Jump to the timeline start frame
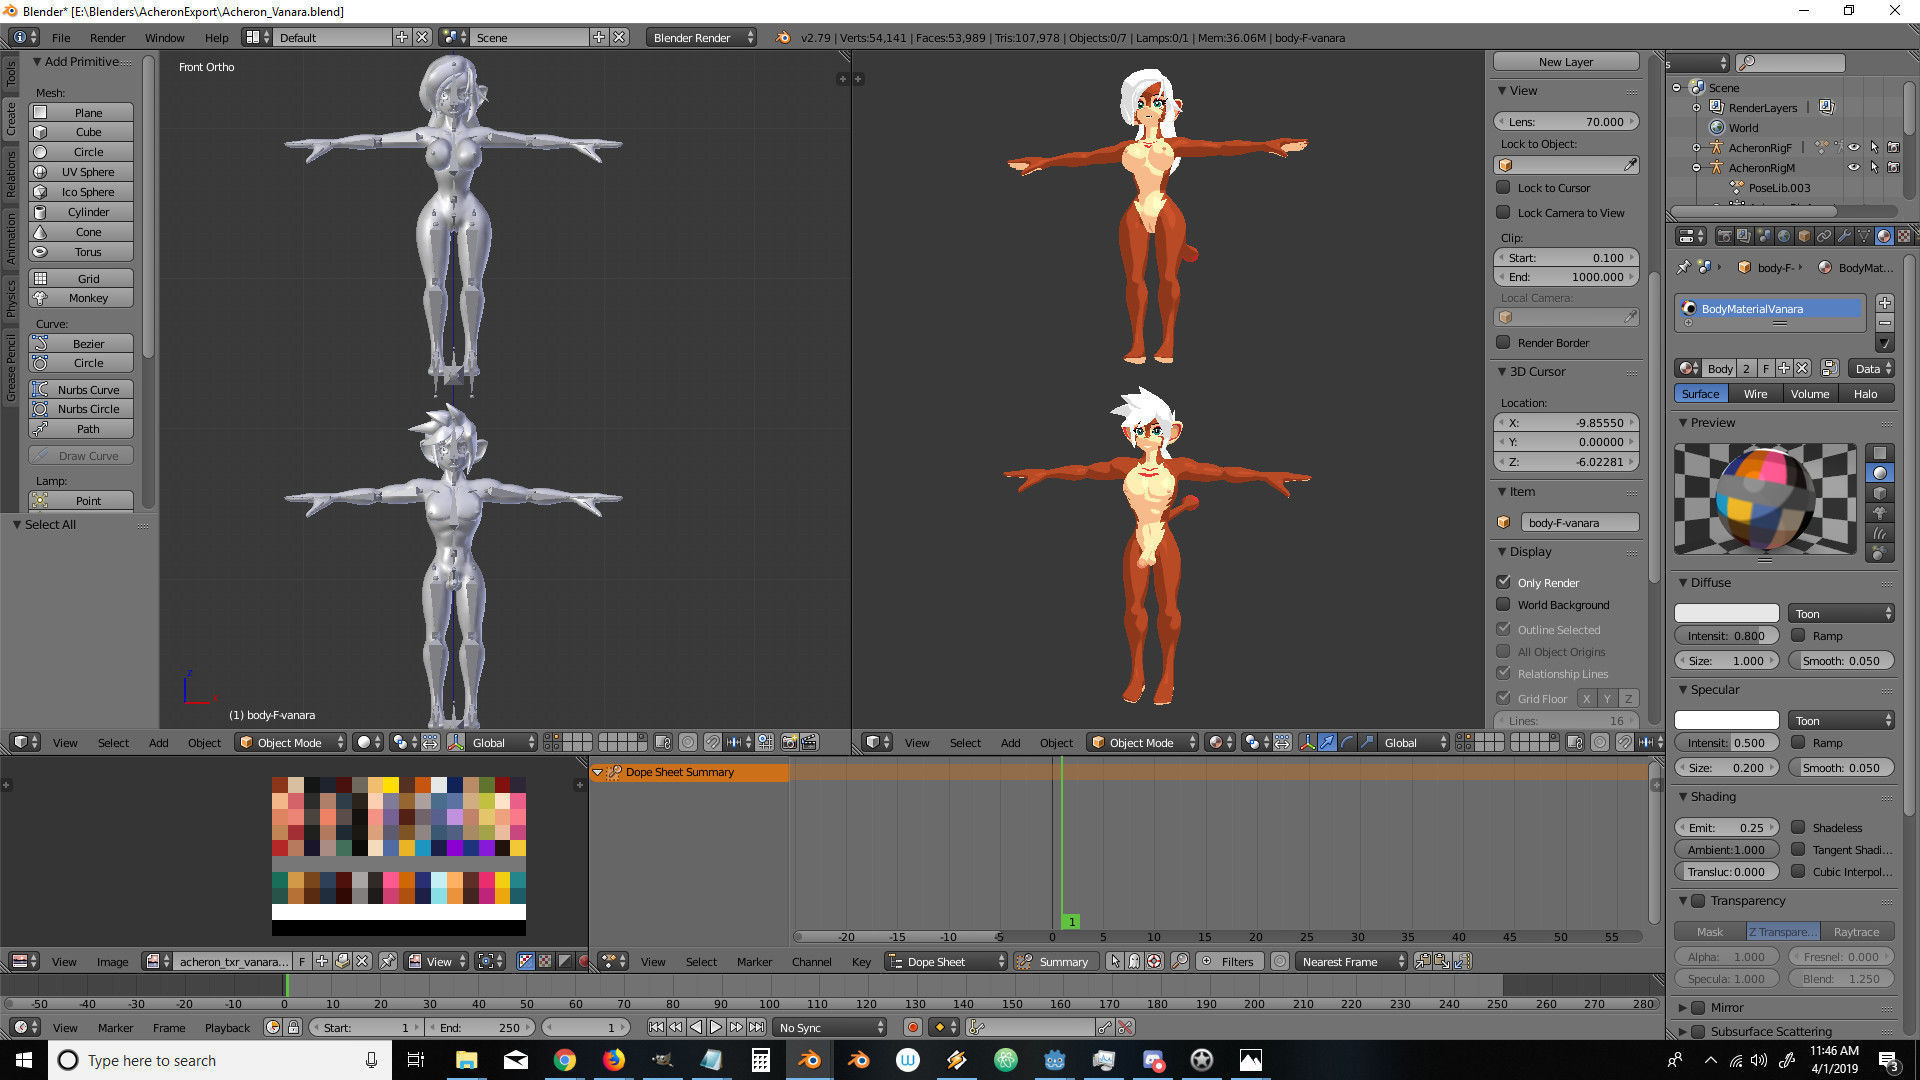 coord(656,1027)
